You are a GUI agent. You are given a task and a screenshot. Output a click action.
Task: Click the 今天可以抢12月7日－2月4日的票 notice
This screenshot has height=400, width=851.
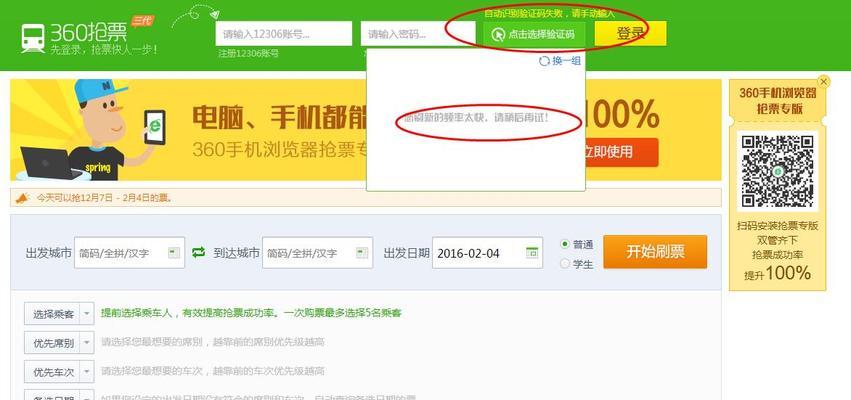(105, 198)
